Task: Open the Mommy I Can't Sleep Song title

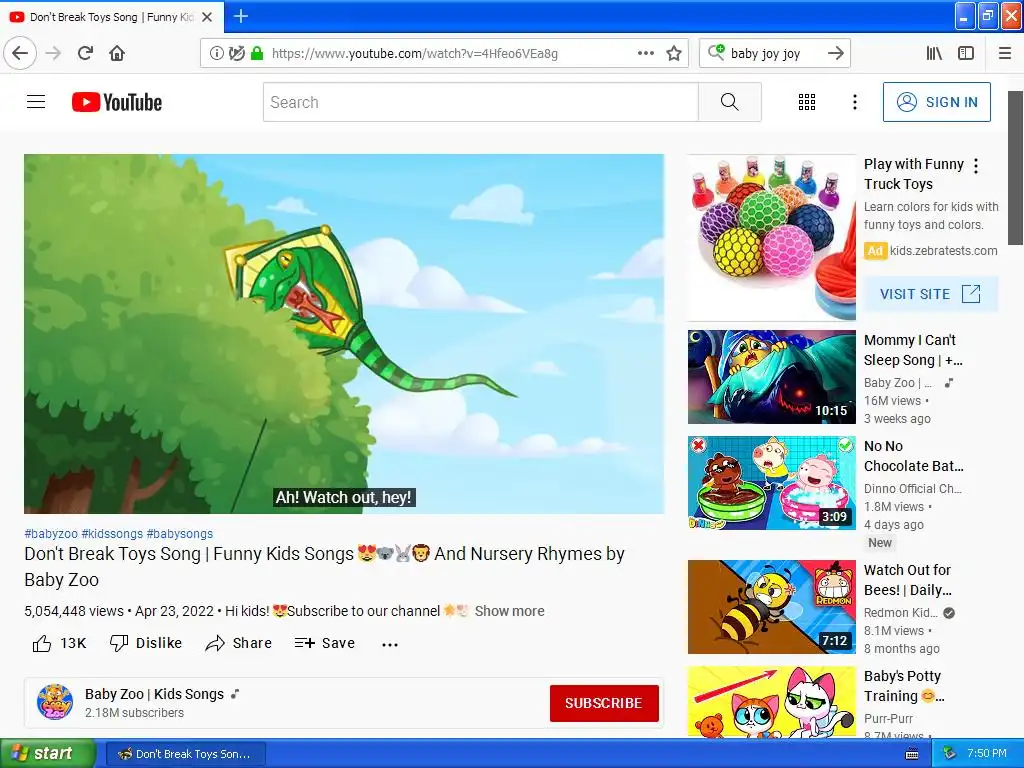Action: [x=913, y=350]
